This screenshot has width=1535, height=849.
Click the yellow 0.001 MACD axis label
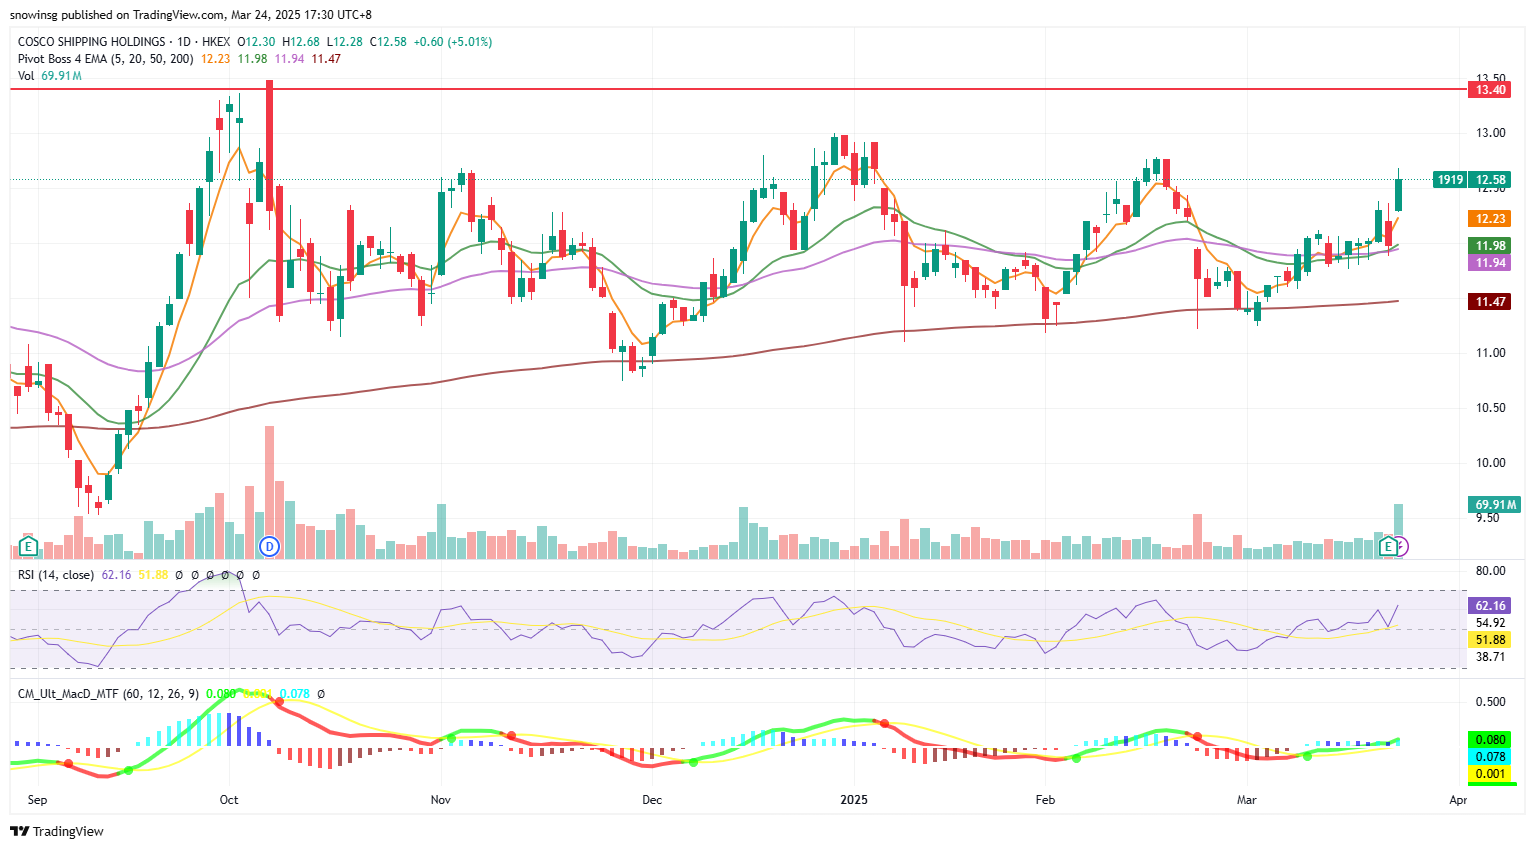pyautogui.click(x=1490, y=774)
